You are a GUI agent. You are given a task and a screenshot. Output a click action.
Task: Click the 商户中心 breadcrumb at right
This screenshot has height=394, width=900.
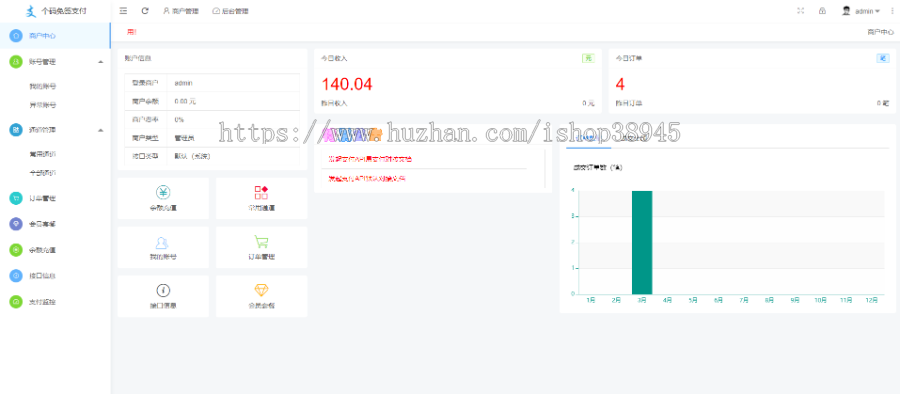(x=880, y=32)
